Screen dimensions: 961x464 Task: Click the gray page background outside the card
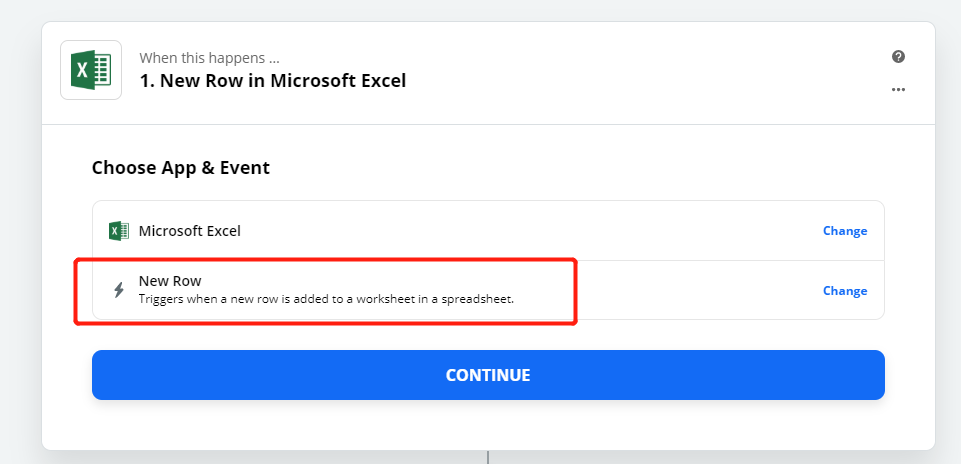point(18,245)
